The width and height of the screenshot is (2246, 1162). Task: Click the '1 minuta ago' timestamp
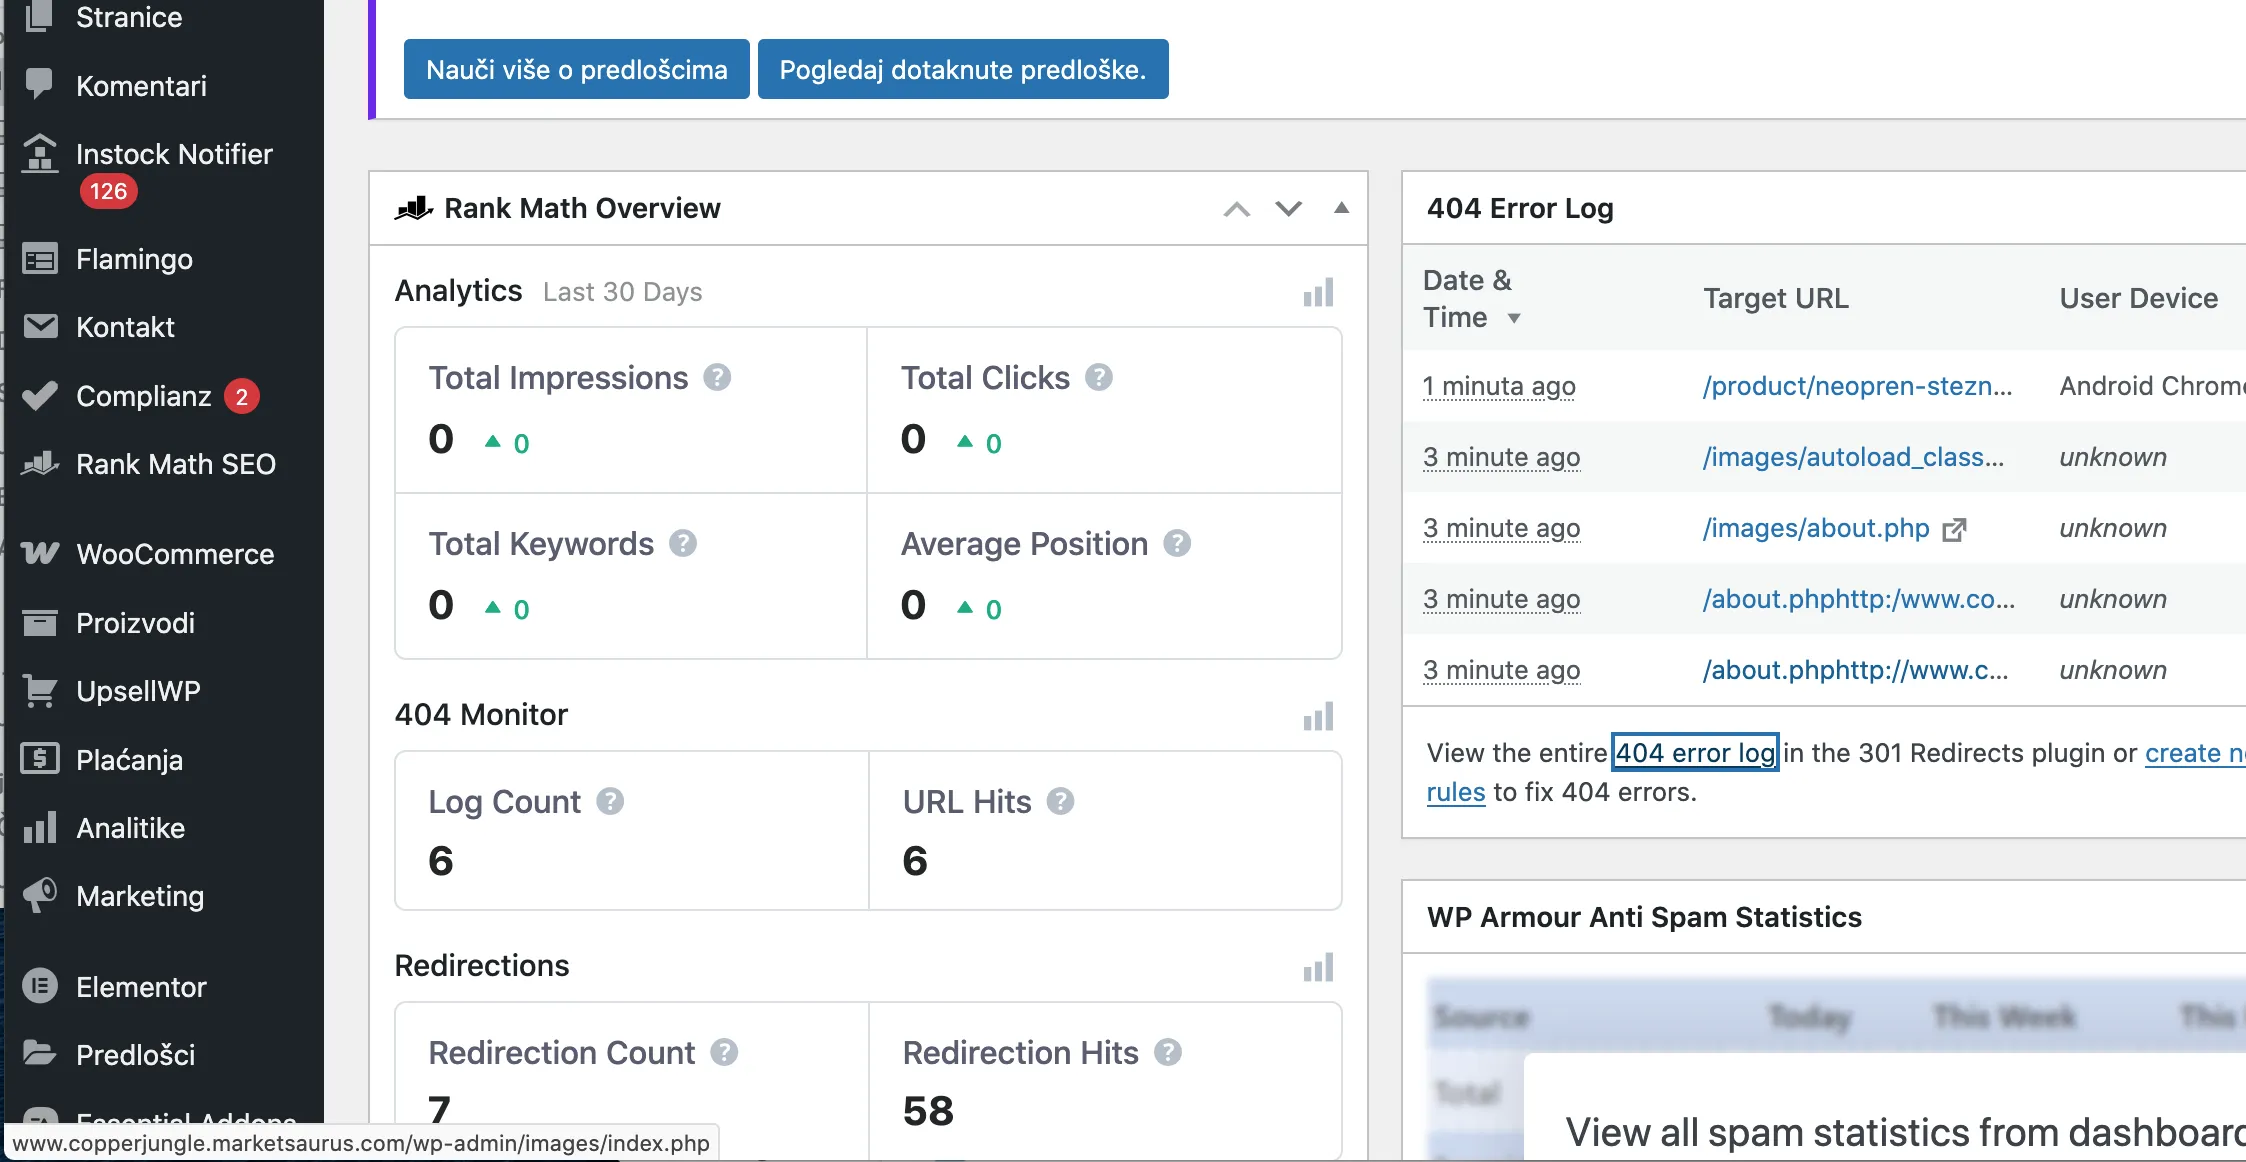click(x=1499, y=386)
